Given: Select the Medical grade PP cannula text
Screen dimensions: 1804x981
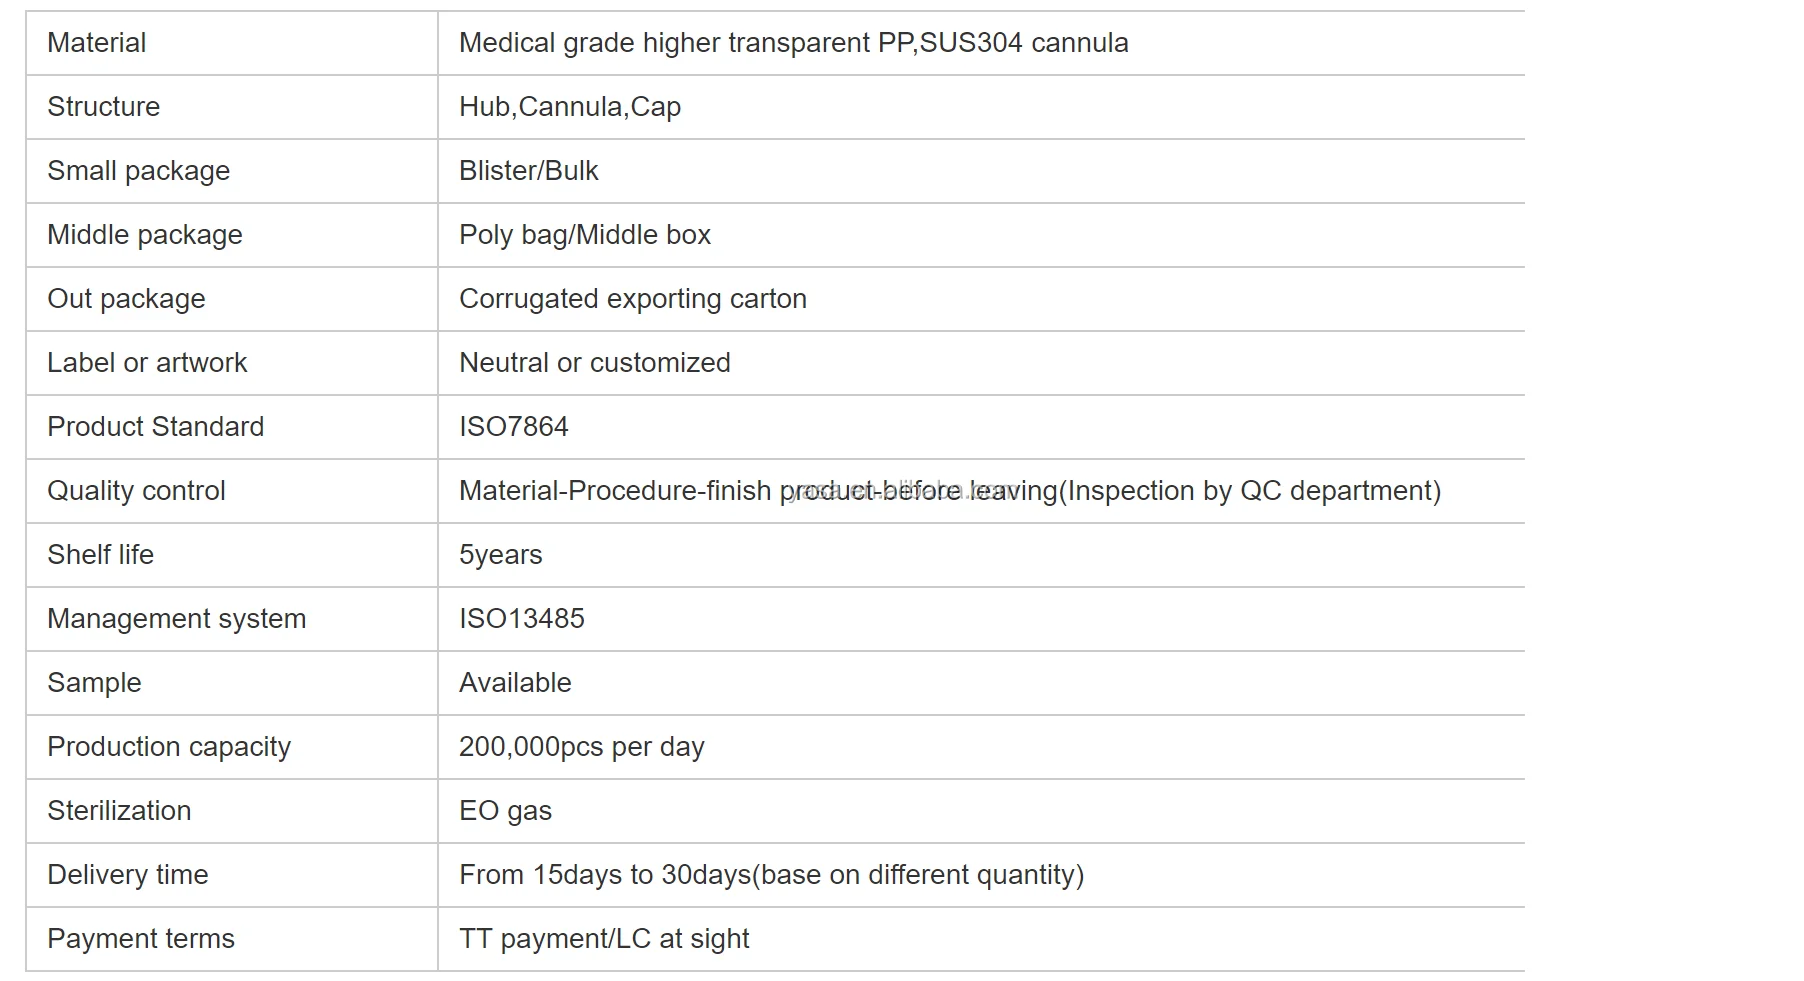Looking at the screenshot, I should coord(793,43).
